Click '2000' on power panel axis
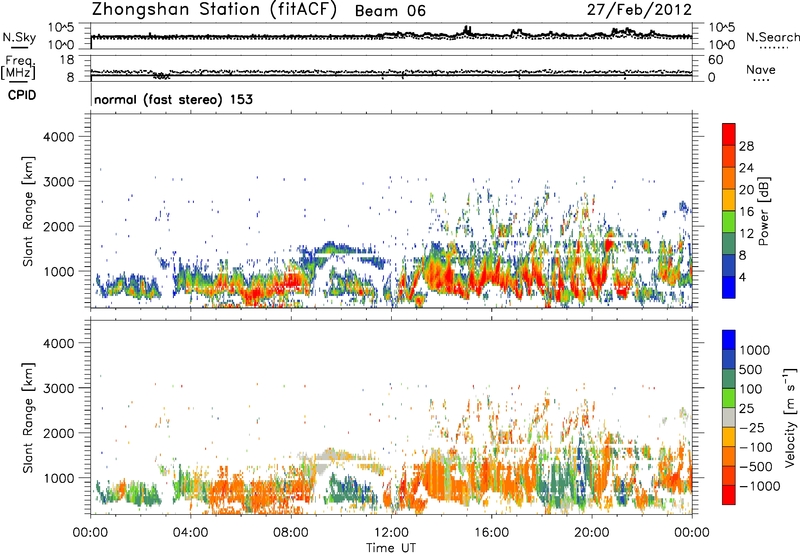The height and width of the screenshot is (554, 800). (x=58, y=226)
